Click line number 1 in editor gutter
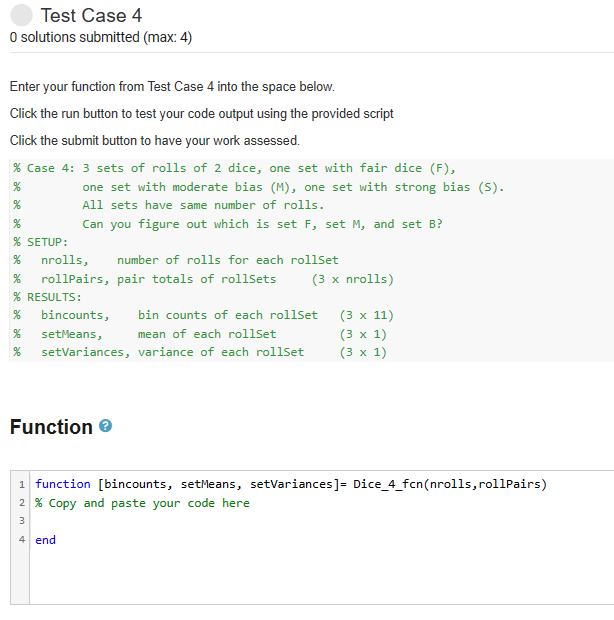Viewport: 614px width, 620px height. [22, 484]
